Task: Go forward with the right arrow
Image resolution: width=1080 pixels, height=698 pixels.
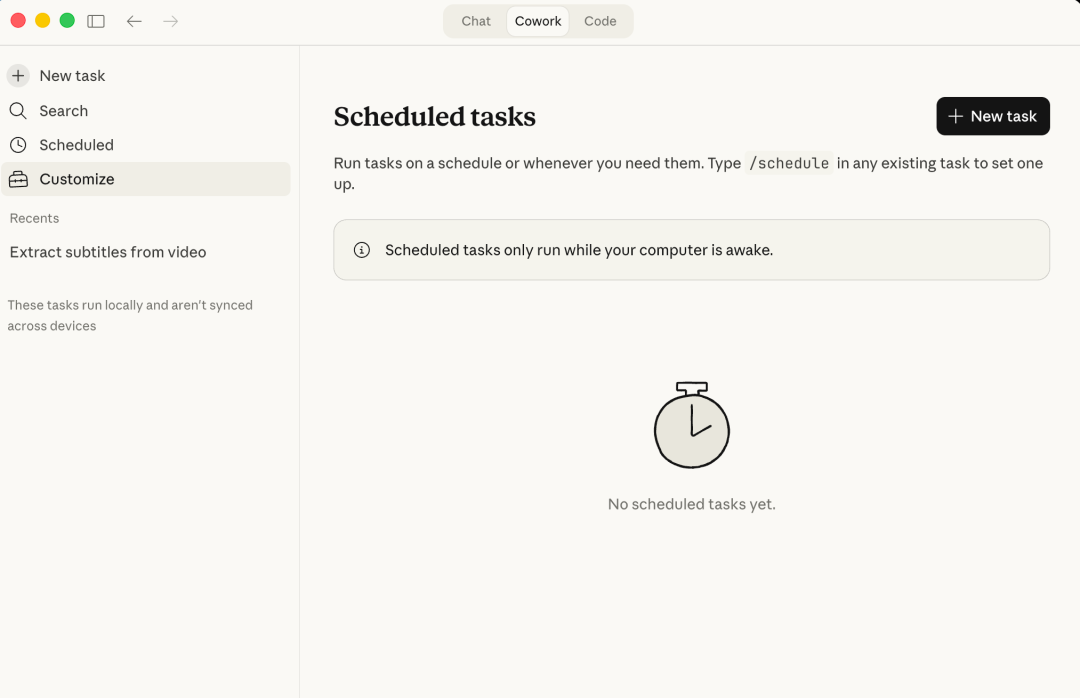Action: pos(171,21)
